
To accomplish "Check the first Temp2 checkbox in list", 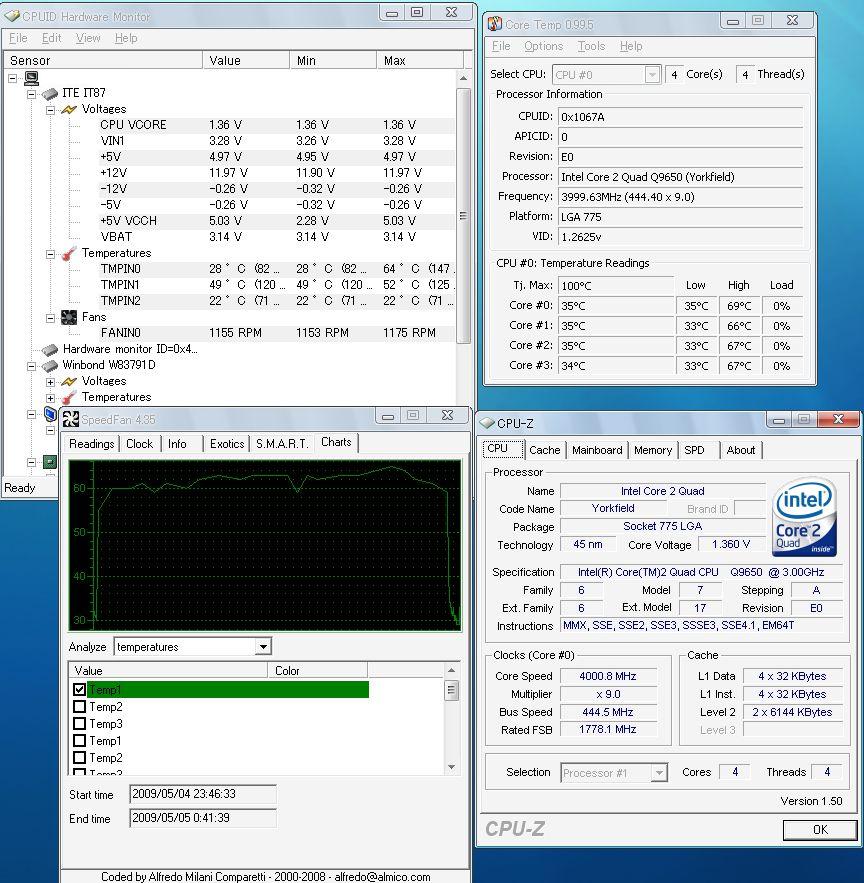I will tap(80, 707).
